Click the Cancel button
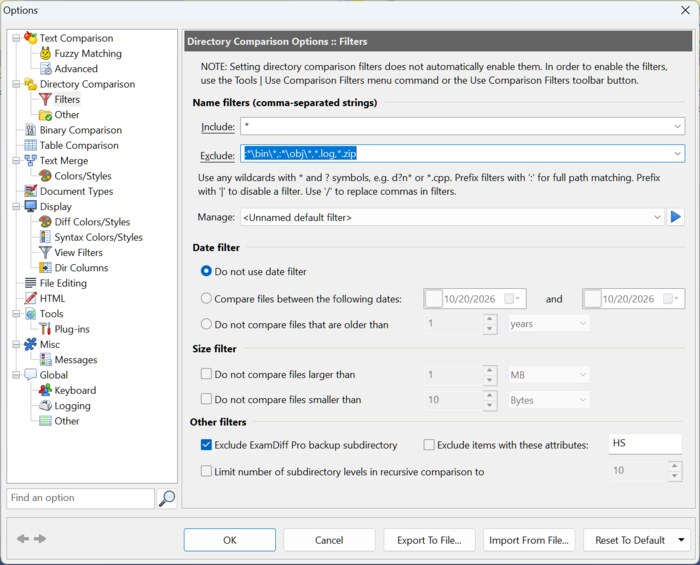 coord(329,540)
